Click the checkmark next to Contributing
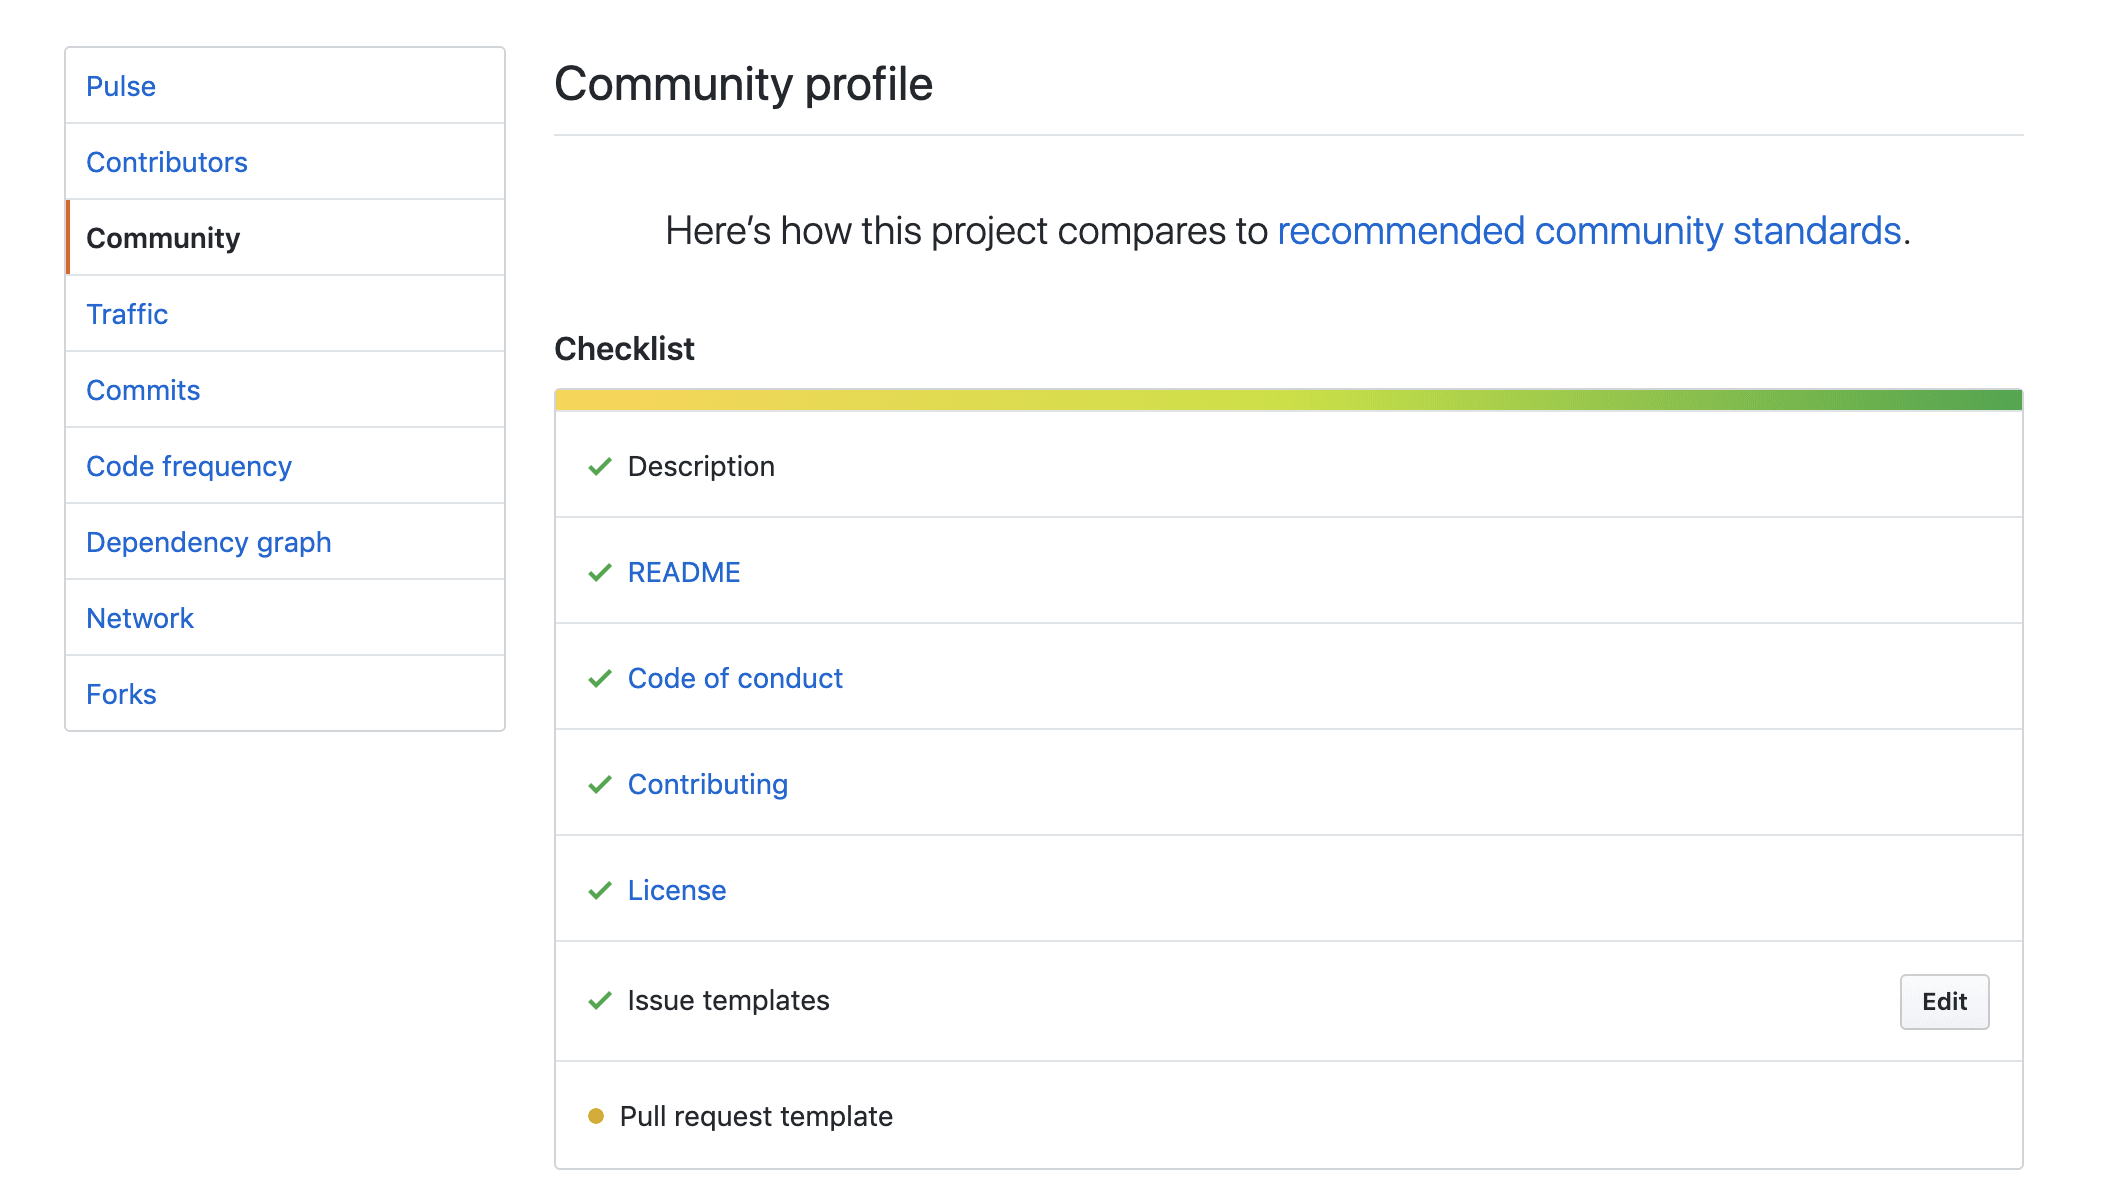The image size is (2112, 1202). pos(600,785)
